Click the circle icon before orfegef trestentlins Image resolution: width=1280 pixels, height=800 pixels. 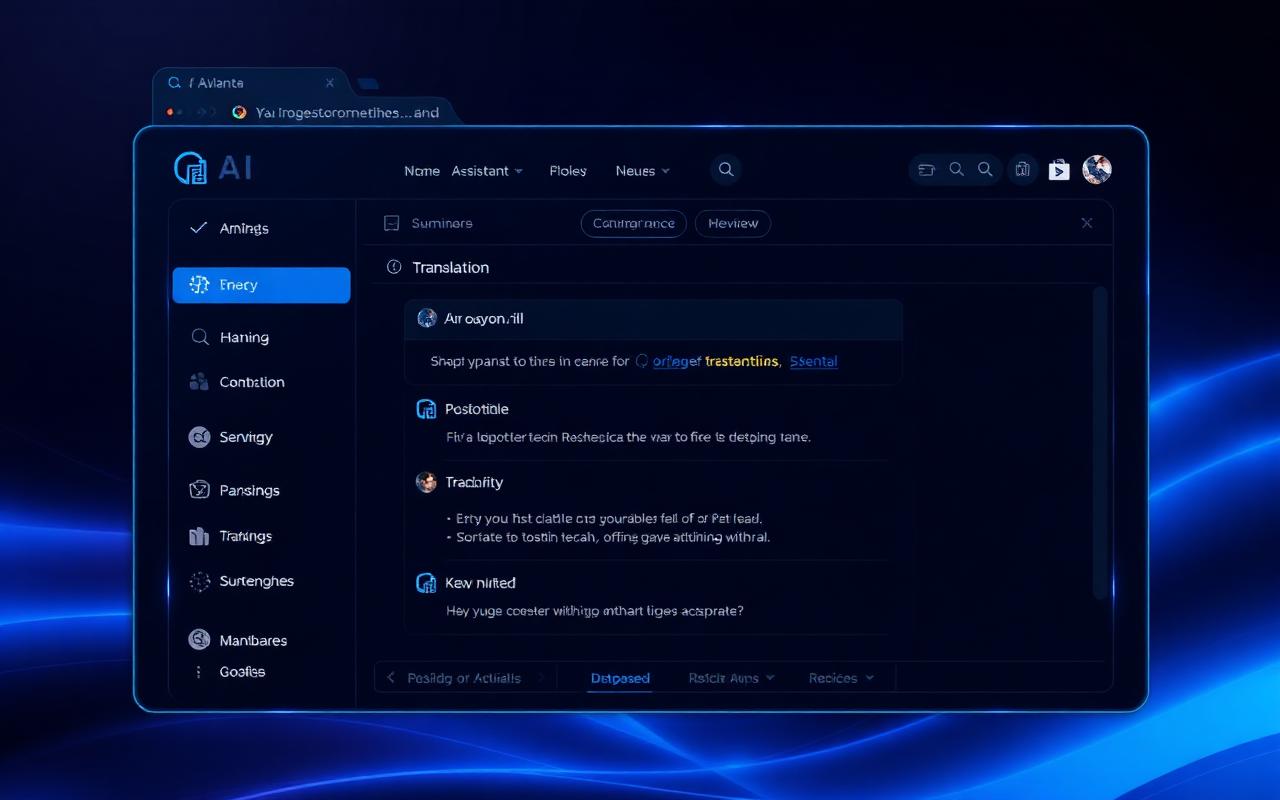[642, 362]
